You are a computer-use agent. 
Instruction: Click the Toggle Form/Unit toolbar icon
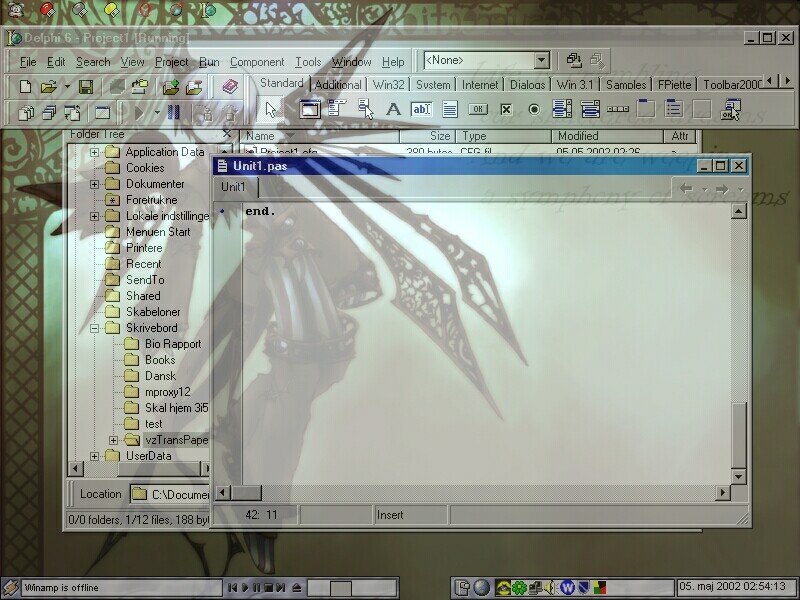pyautogui.click(x=72, y=112)
